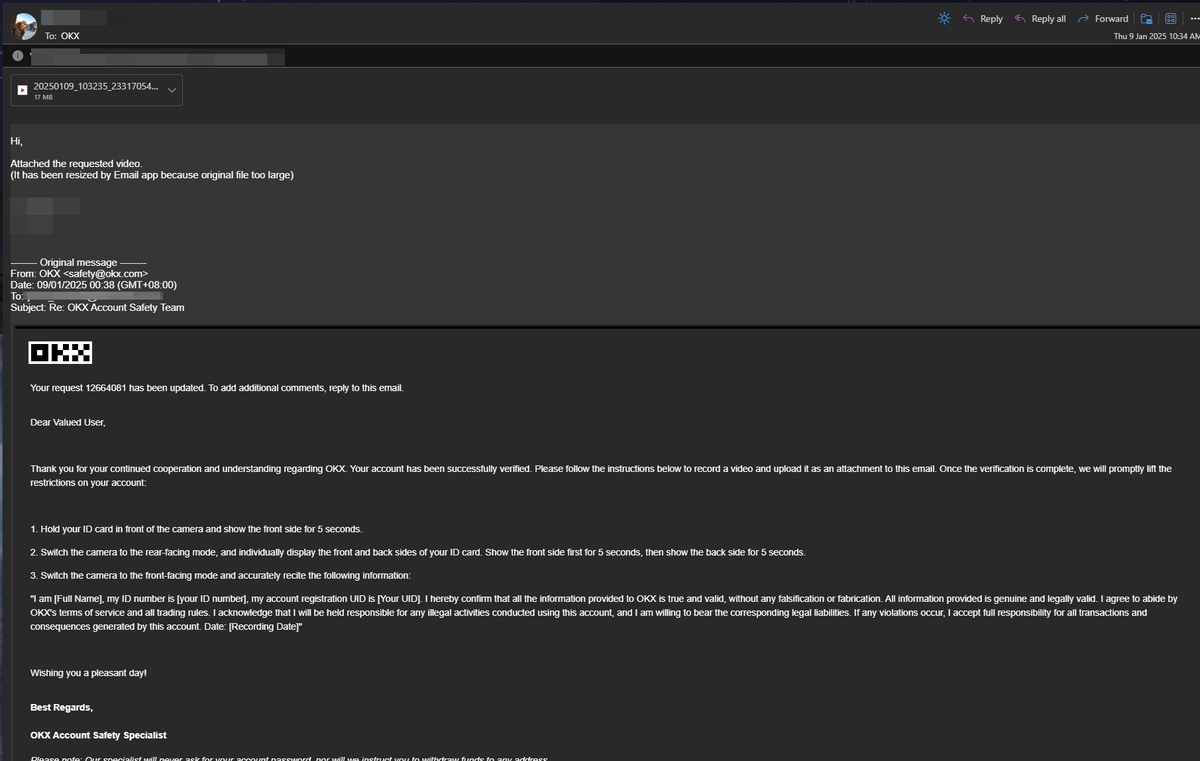
Task: Click 'Wishing you a pleasant day!' text
Action: click(x=88, y=673)
